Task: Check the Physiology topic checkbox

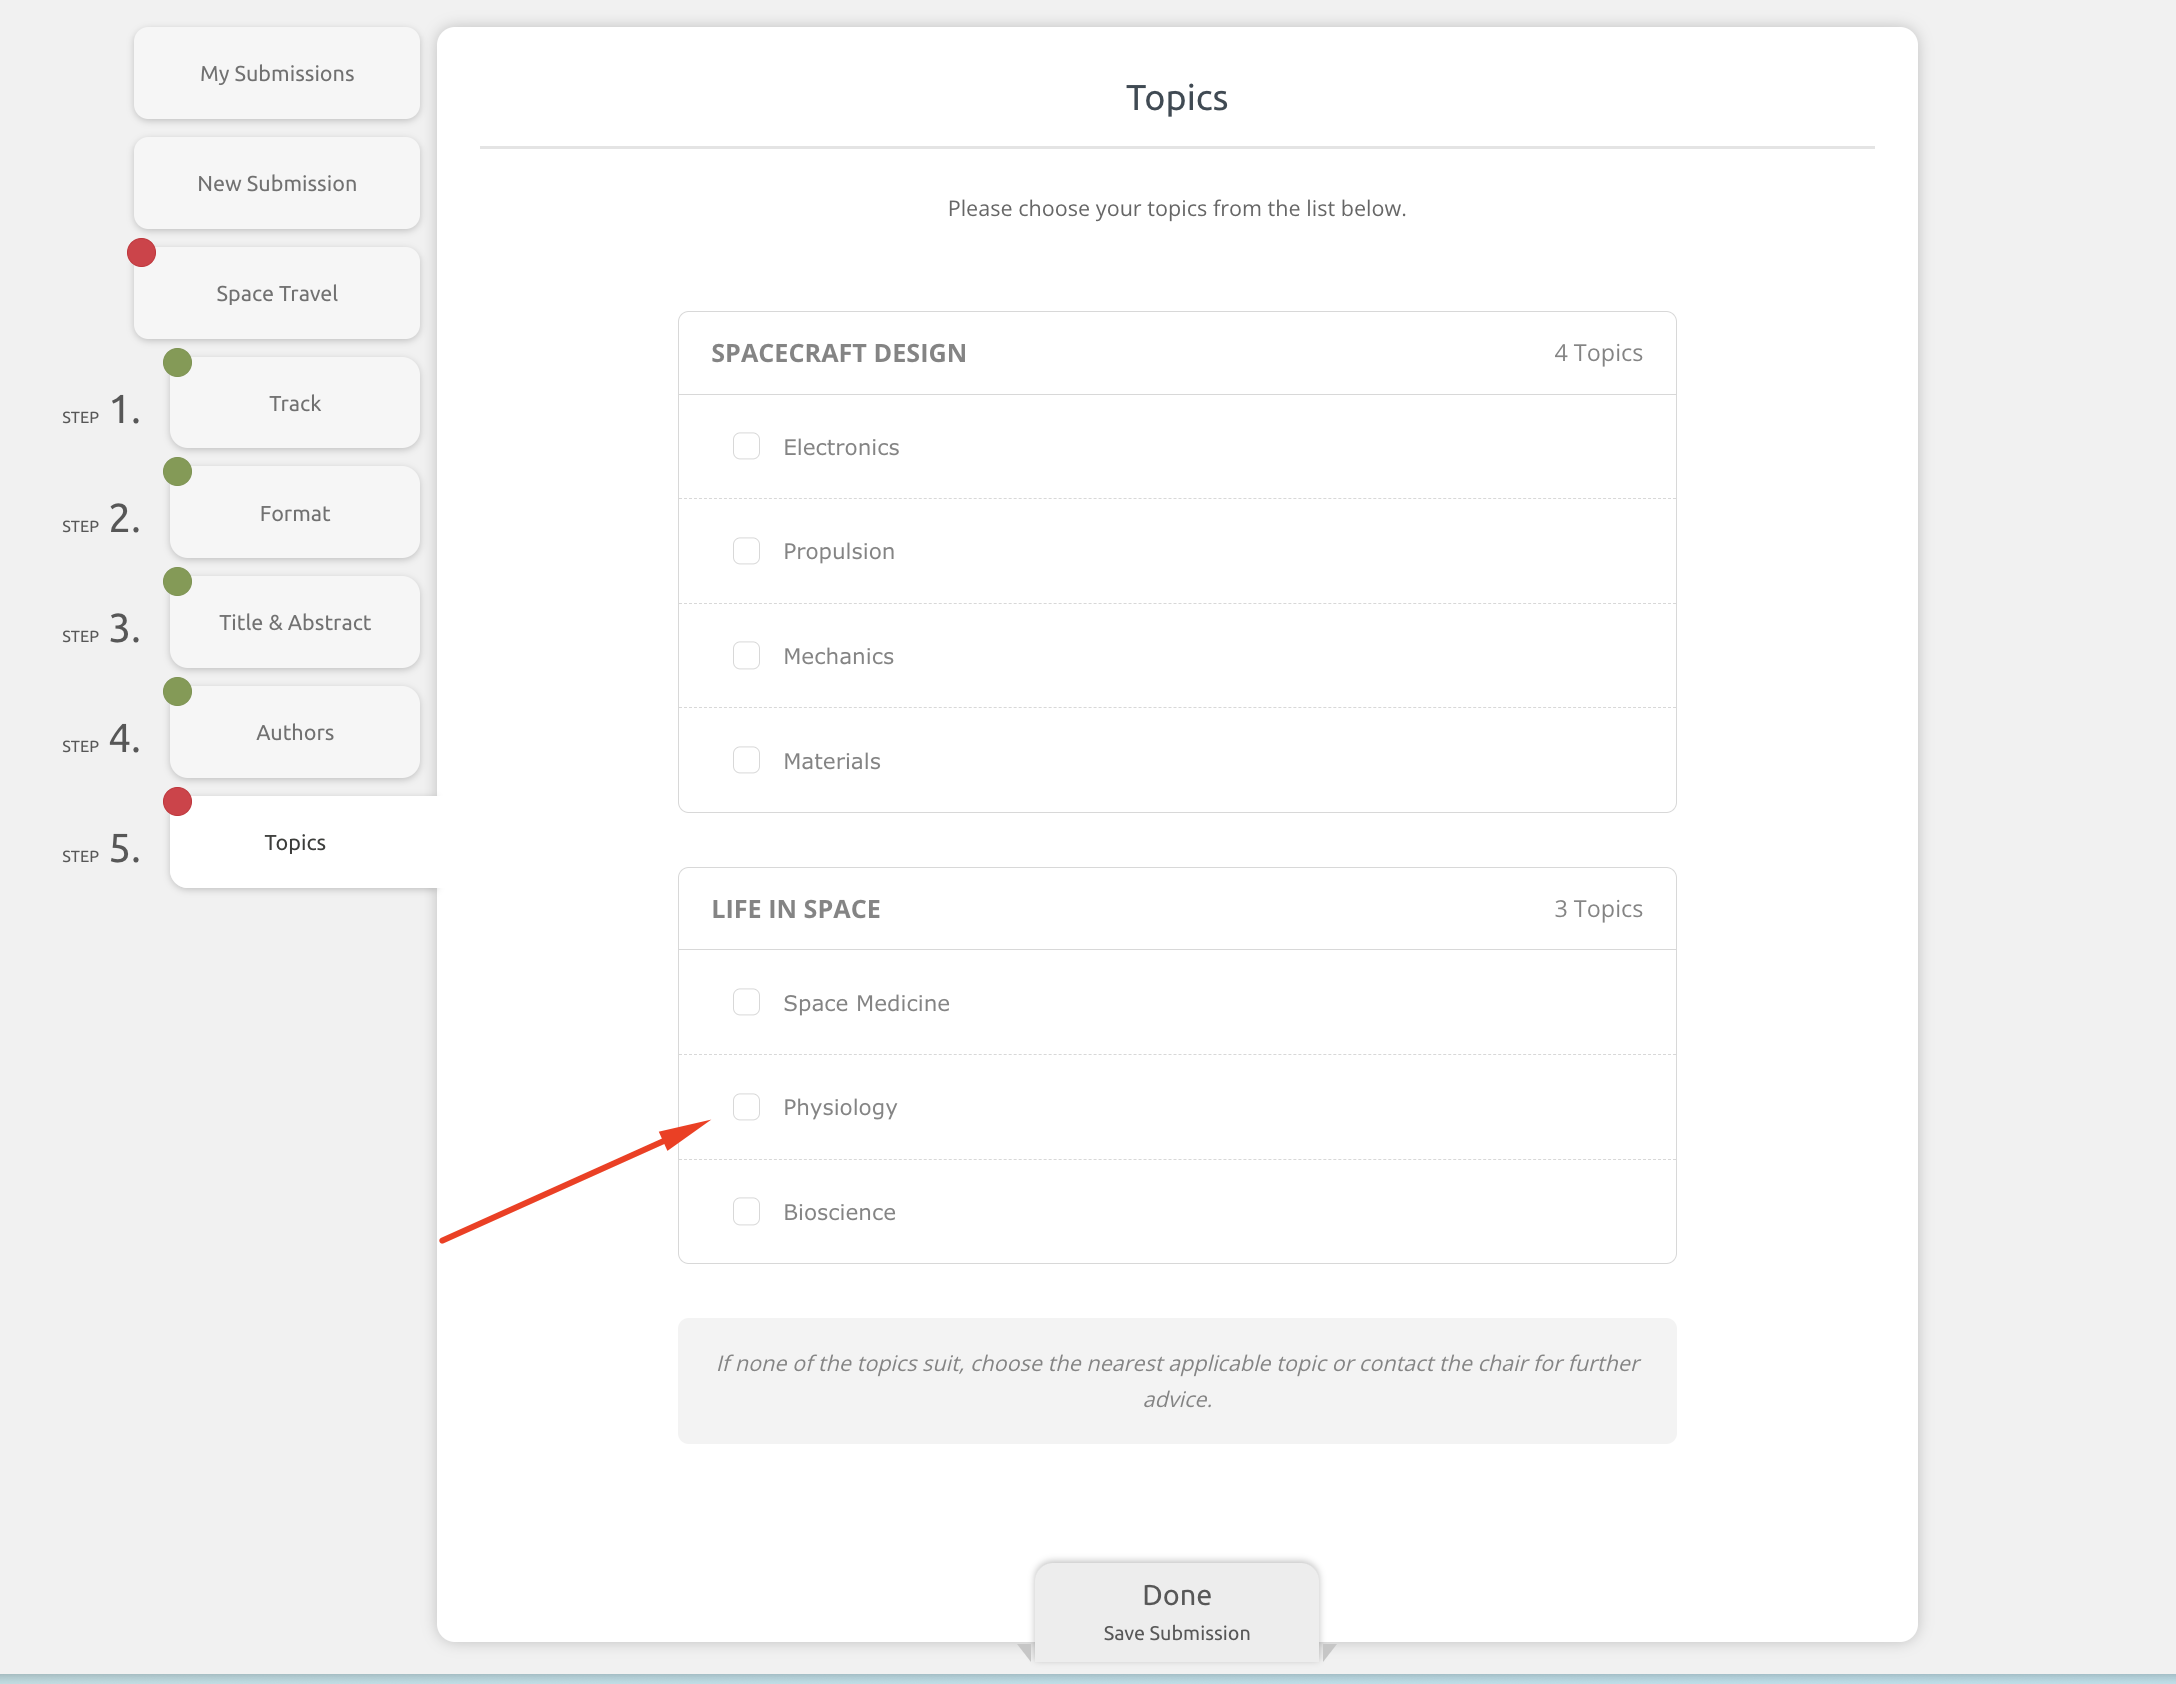Action: click(x=746, y=1107)
